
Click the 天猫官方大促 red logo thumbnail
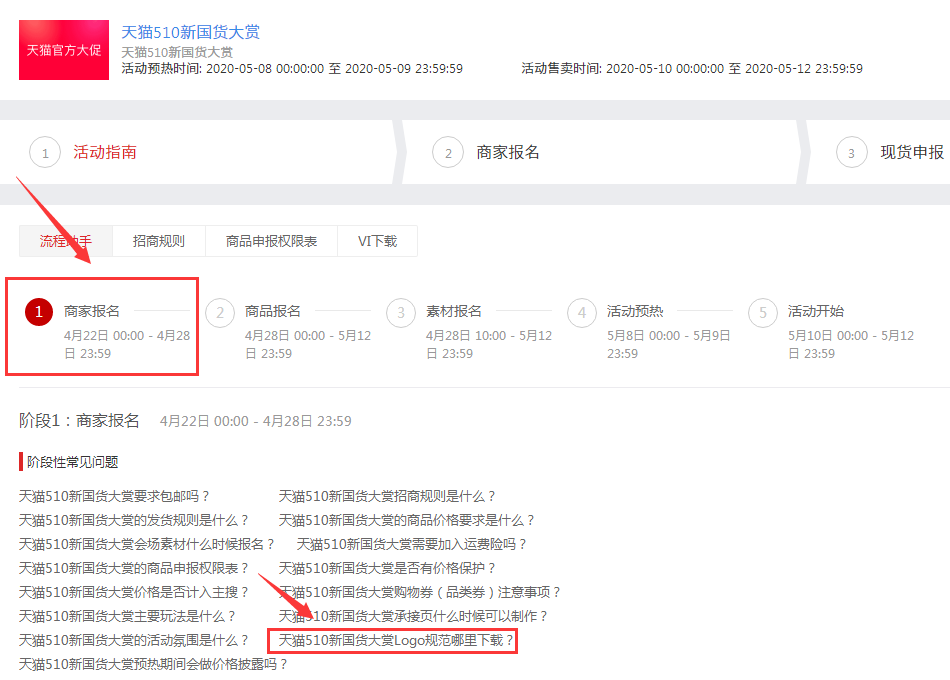[64, 50]
